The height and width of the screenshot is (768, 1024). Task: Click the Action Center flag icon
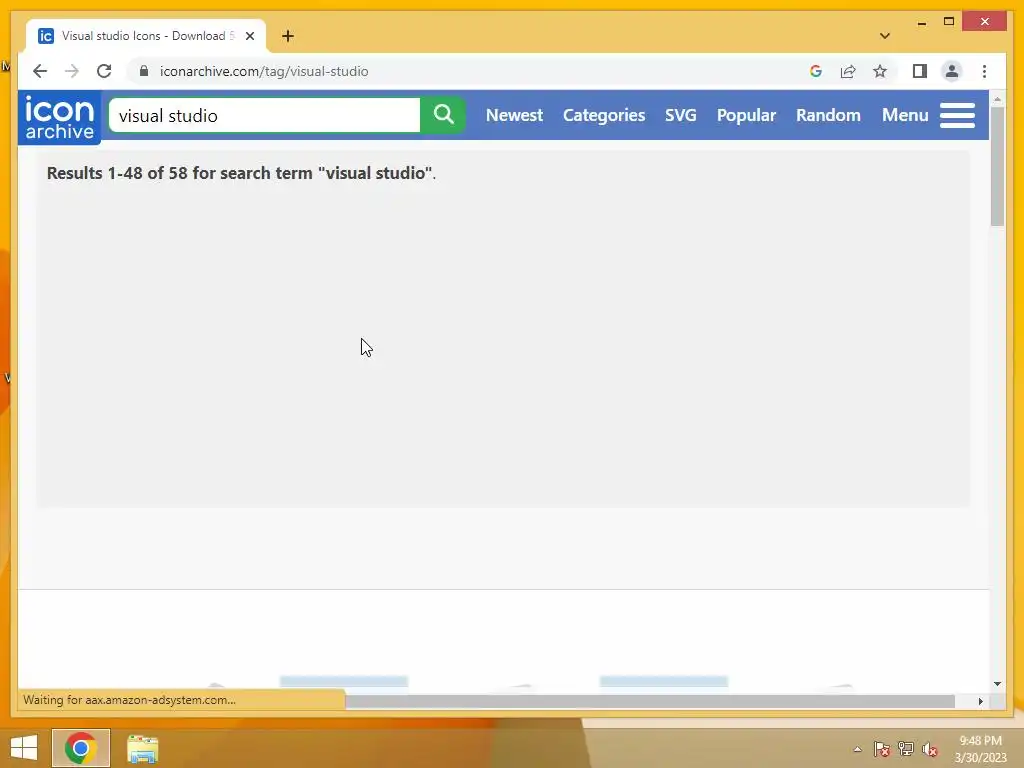pos(882,749)
